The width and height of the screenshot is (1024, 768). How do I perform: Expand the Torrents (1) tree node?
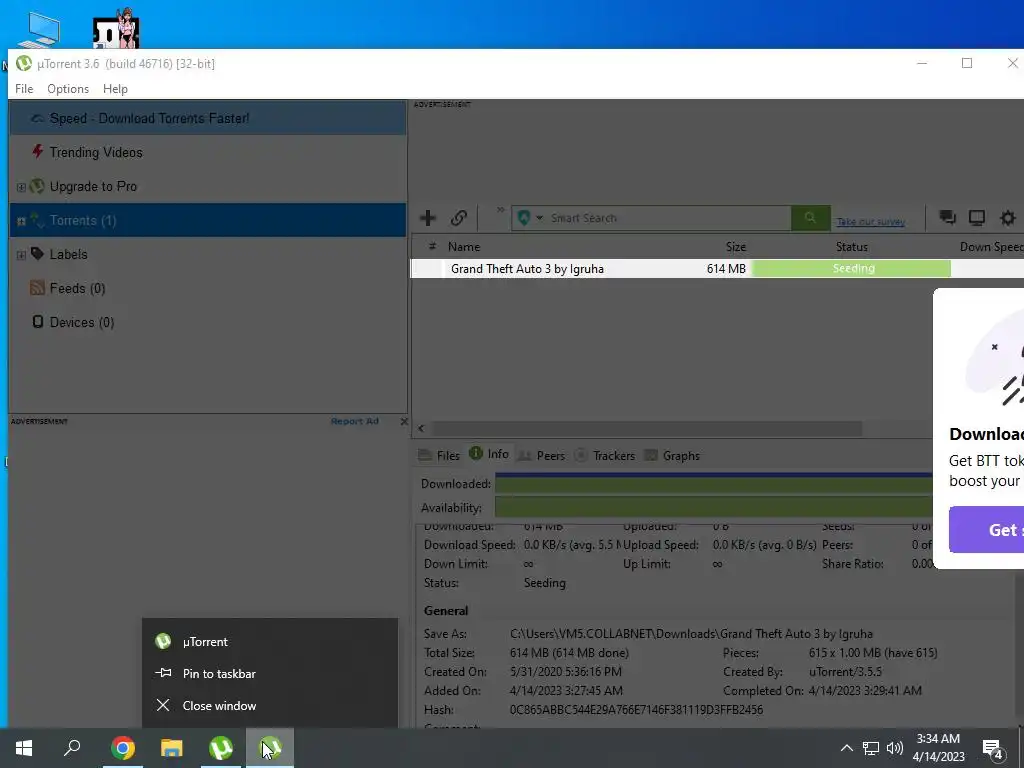pyautogui.click(x=21, y=221)
